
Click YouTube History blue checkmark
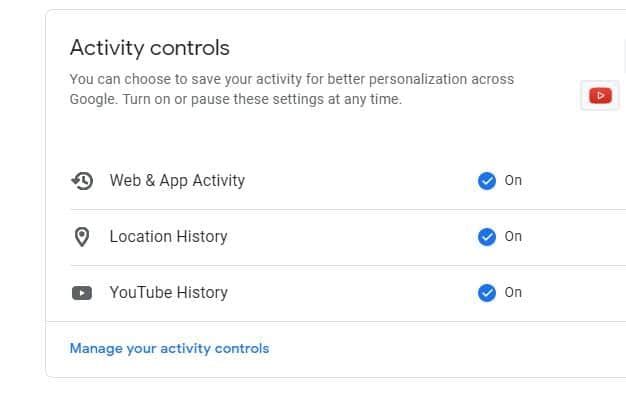(x=487, y=293)
